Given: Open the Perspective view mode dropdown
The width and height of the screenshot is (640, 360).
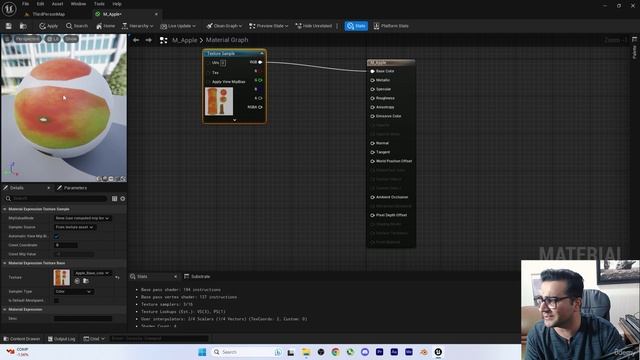Looking at the screenshot, I should pos(27,39).
